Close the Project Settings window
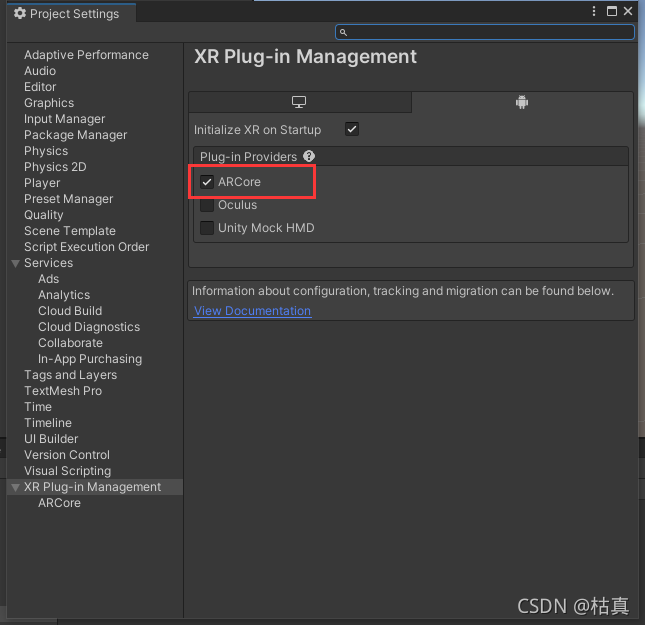 click(628, 11)
